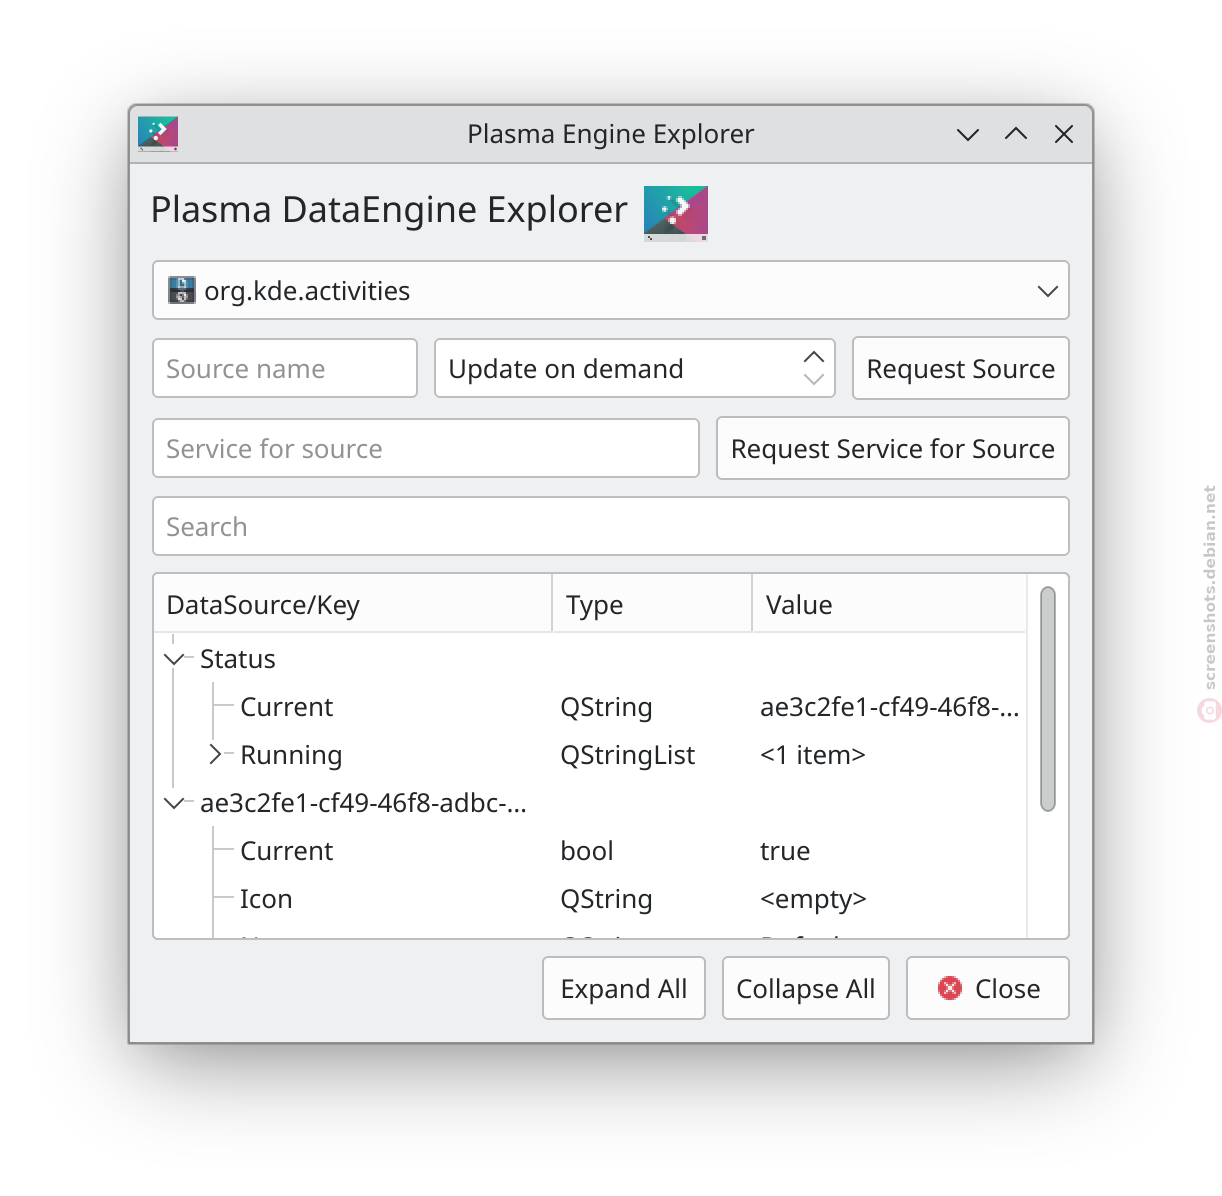The height and width of the screenshot is (1196, 1222).
Task: Click the <1 item> value cell
Action: [x=813, y=755]
